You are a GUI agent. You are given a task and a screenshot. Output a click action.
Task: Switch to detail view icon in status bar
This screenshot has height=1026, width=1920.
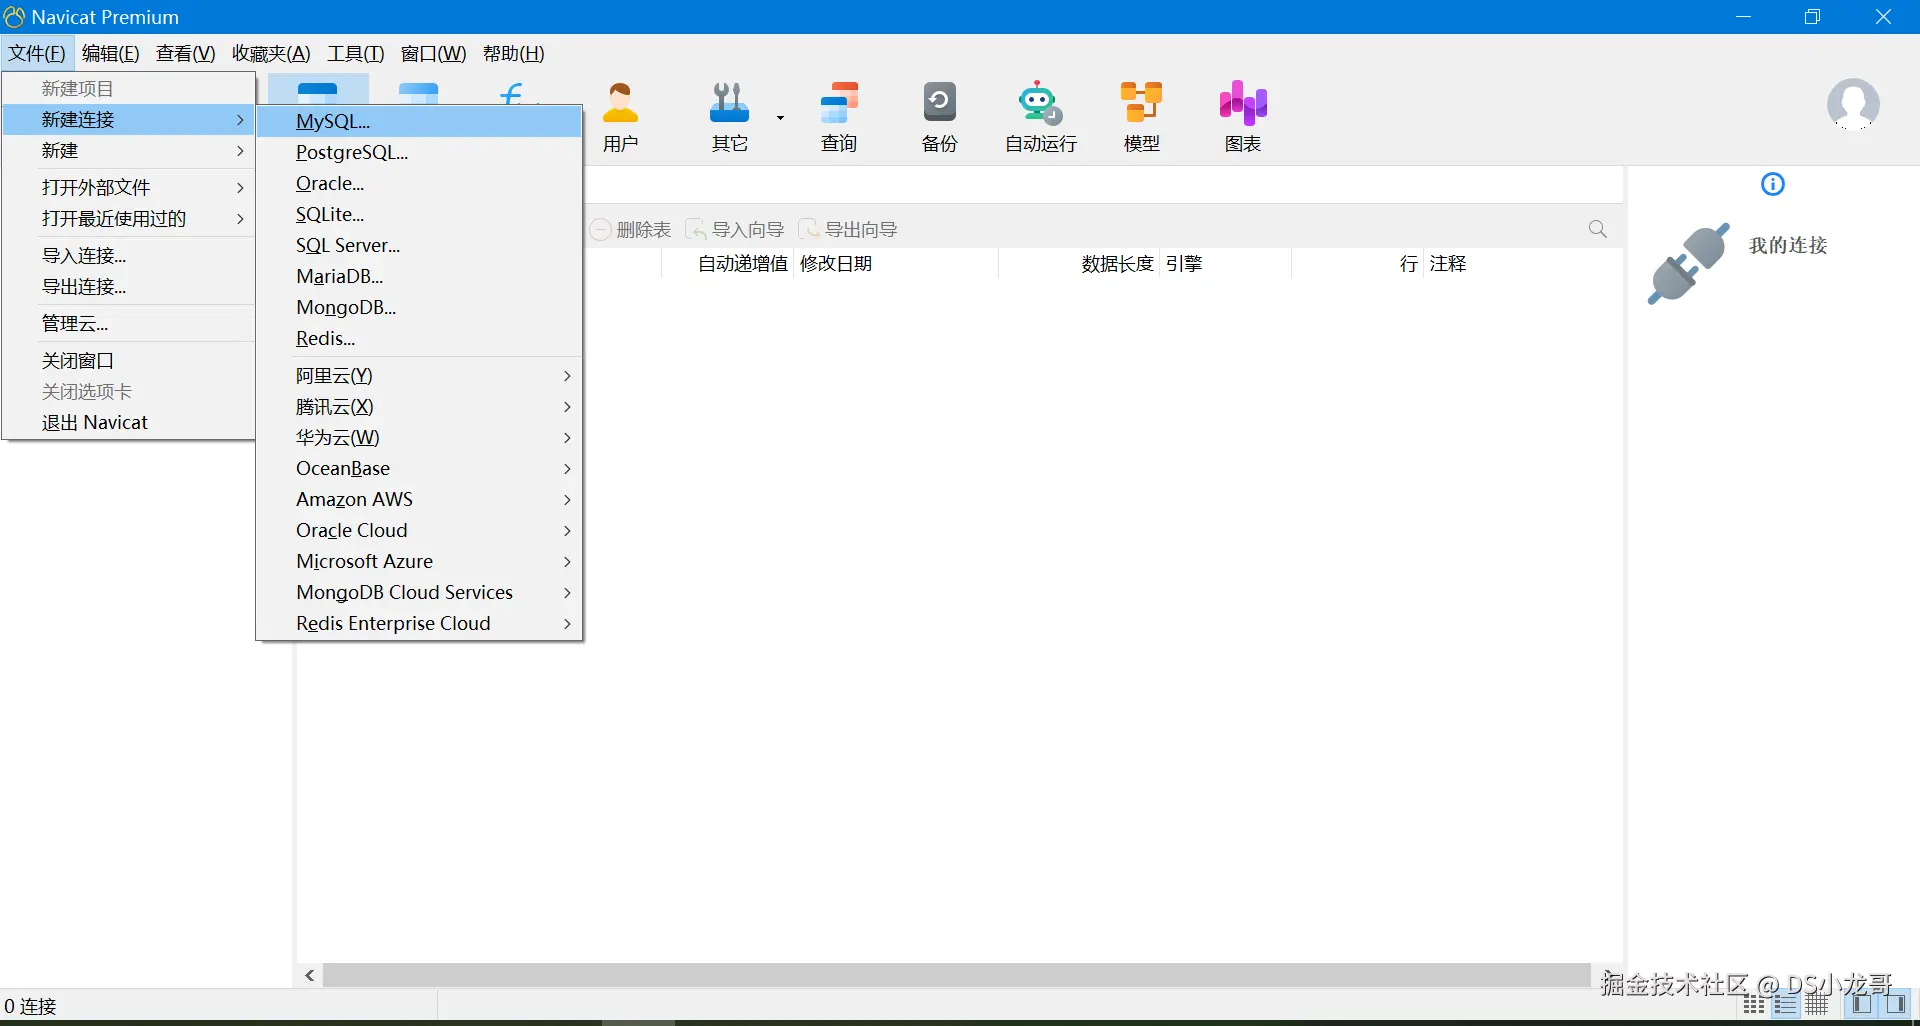coord(1786,1005)
